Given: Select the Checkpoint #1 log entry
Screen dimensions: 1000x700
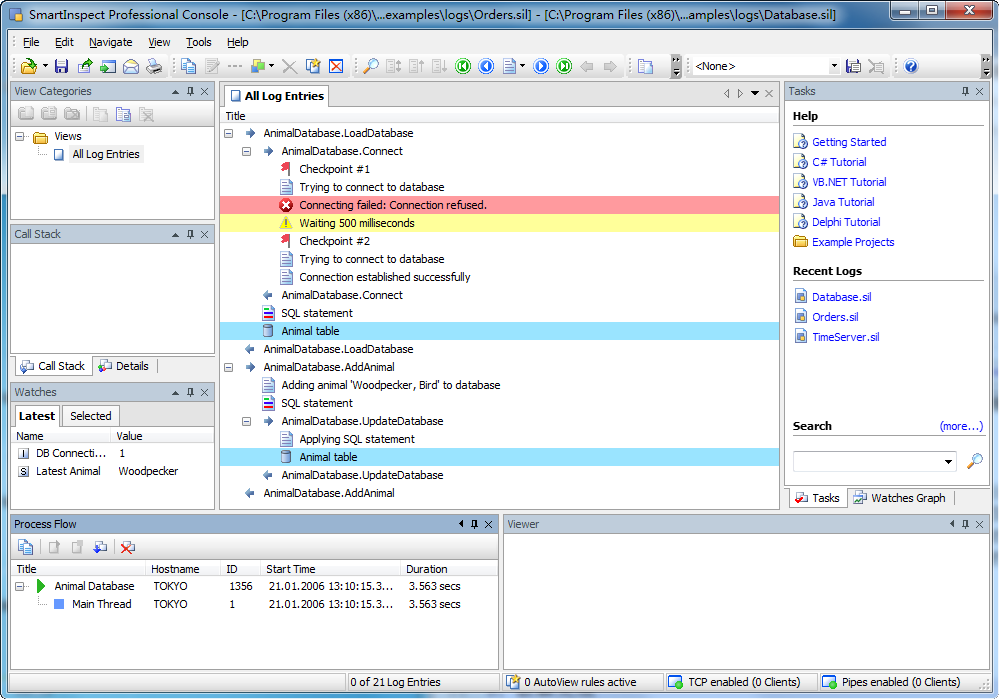Looking at the screenshot, I should tap(334, 170).
